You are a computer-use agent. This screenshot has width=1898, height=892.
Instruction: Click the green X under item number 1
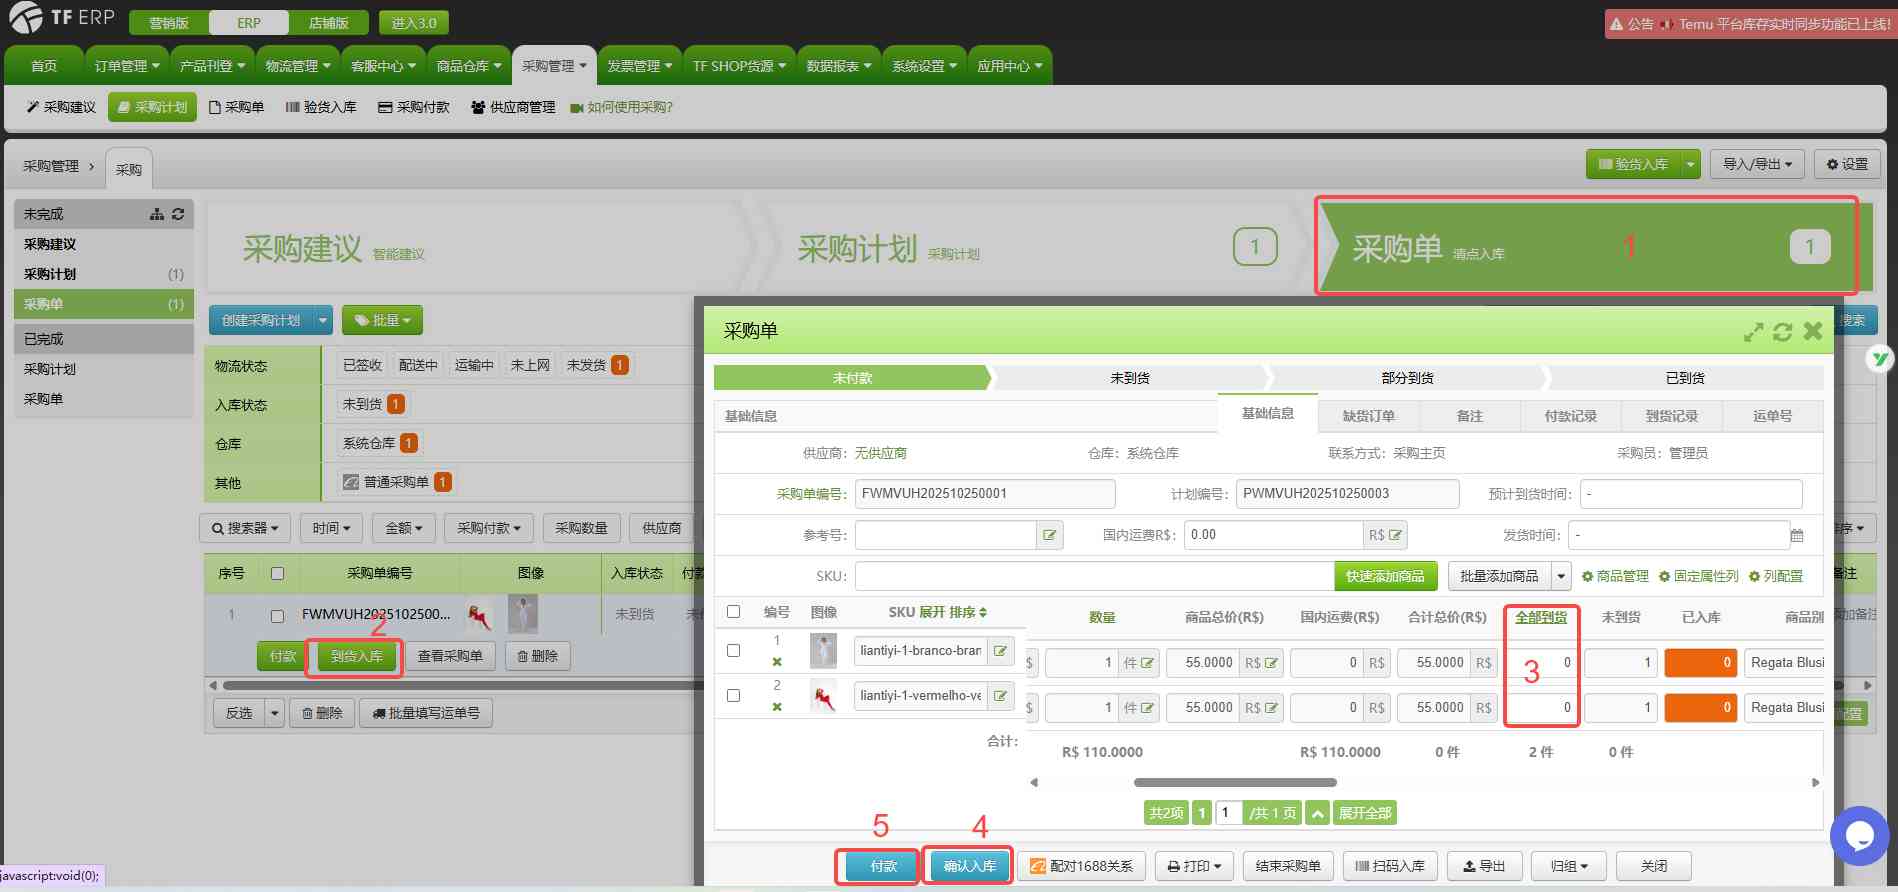pos(777,662)
